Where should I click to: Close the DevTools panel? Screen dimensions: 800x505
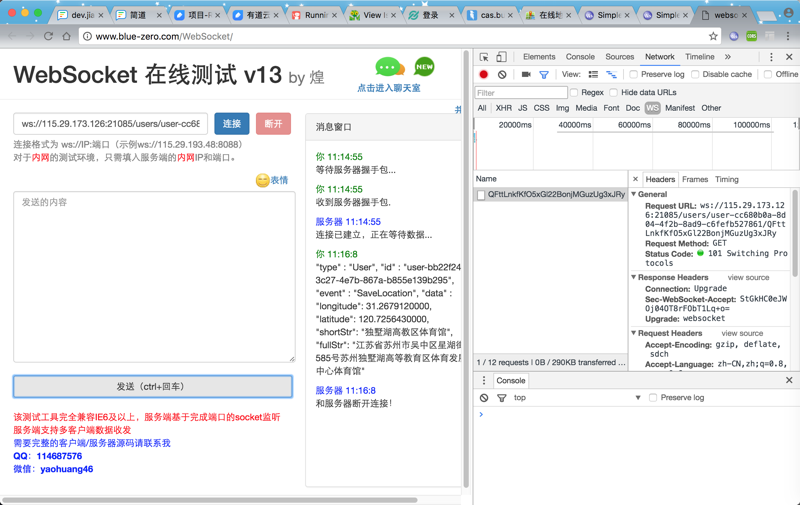[789, 57]
